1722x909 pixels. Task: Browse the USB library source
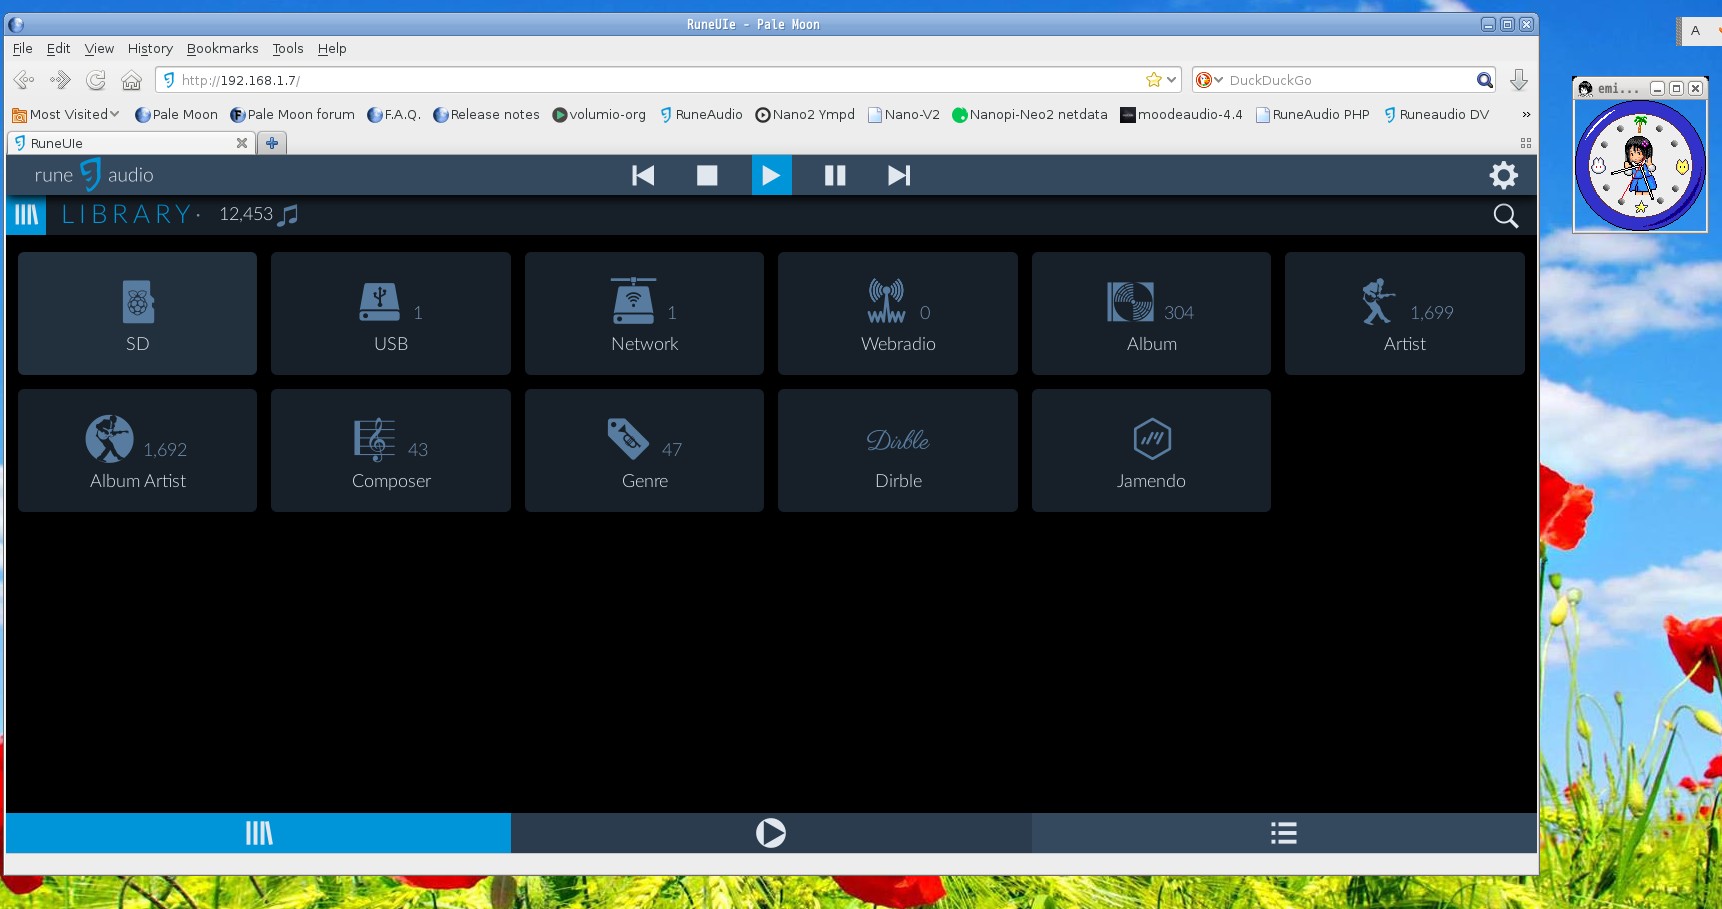point(390,313)
